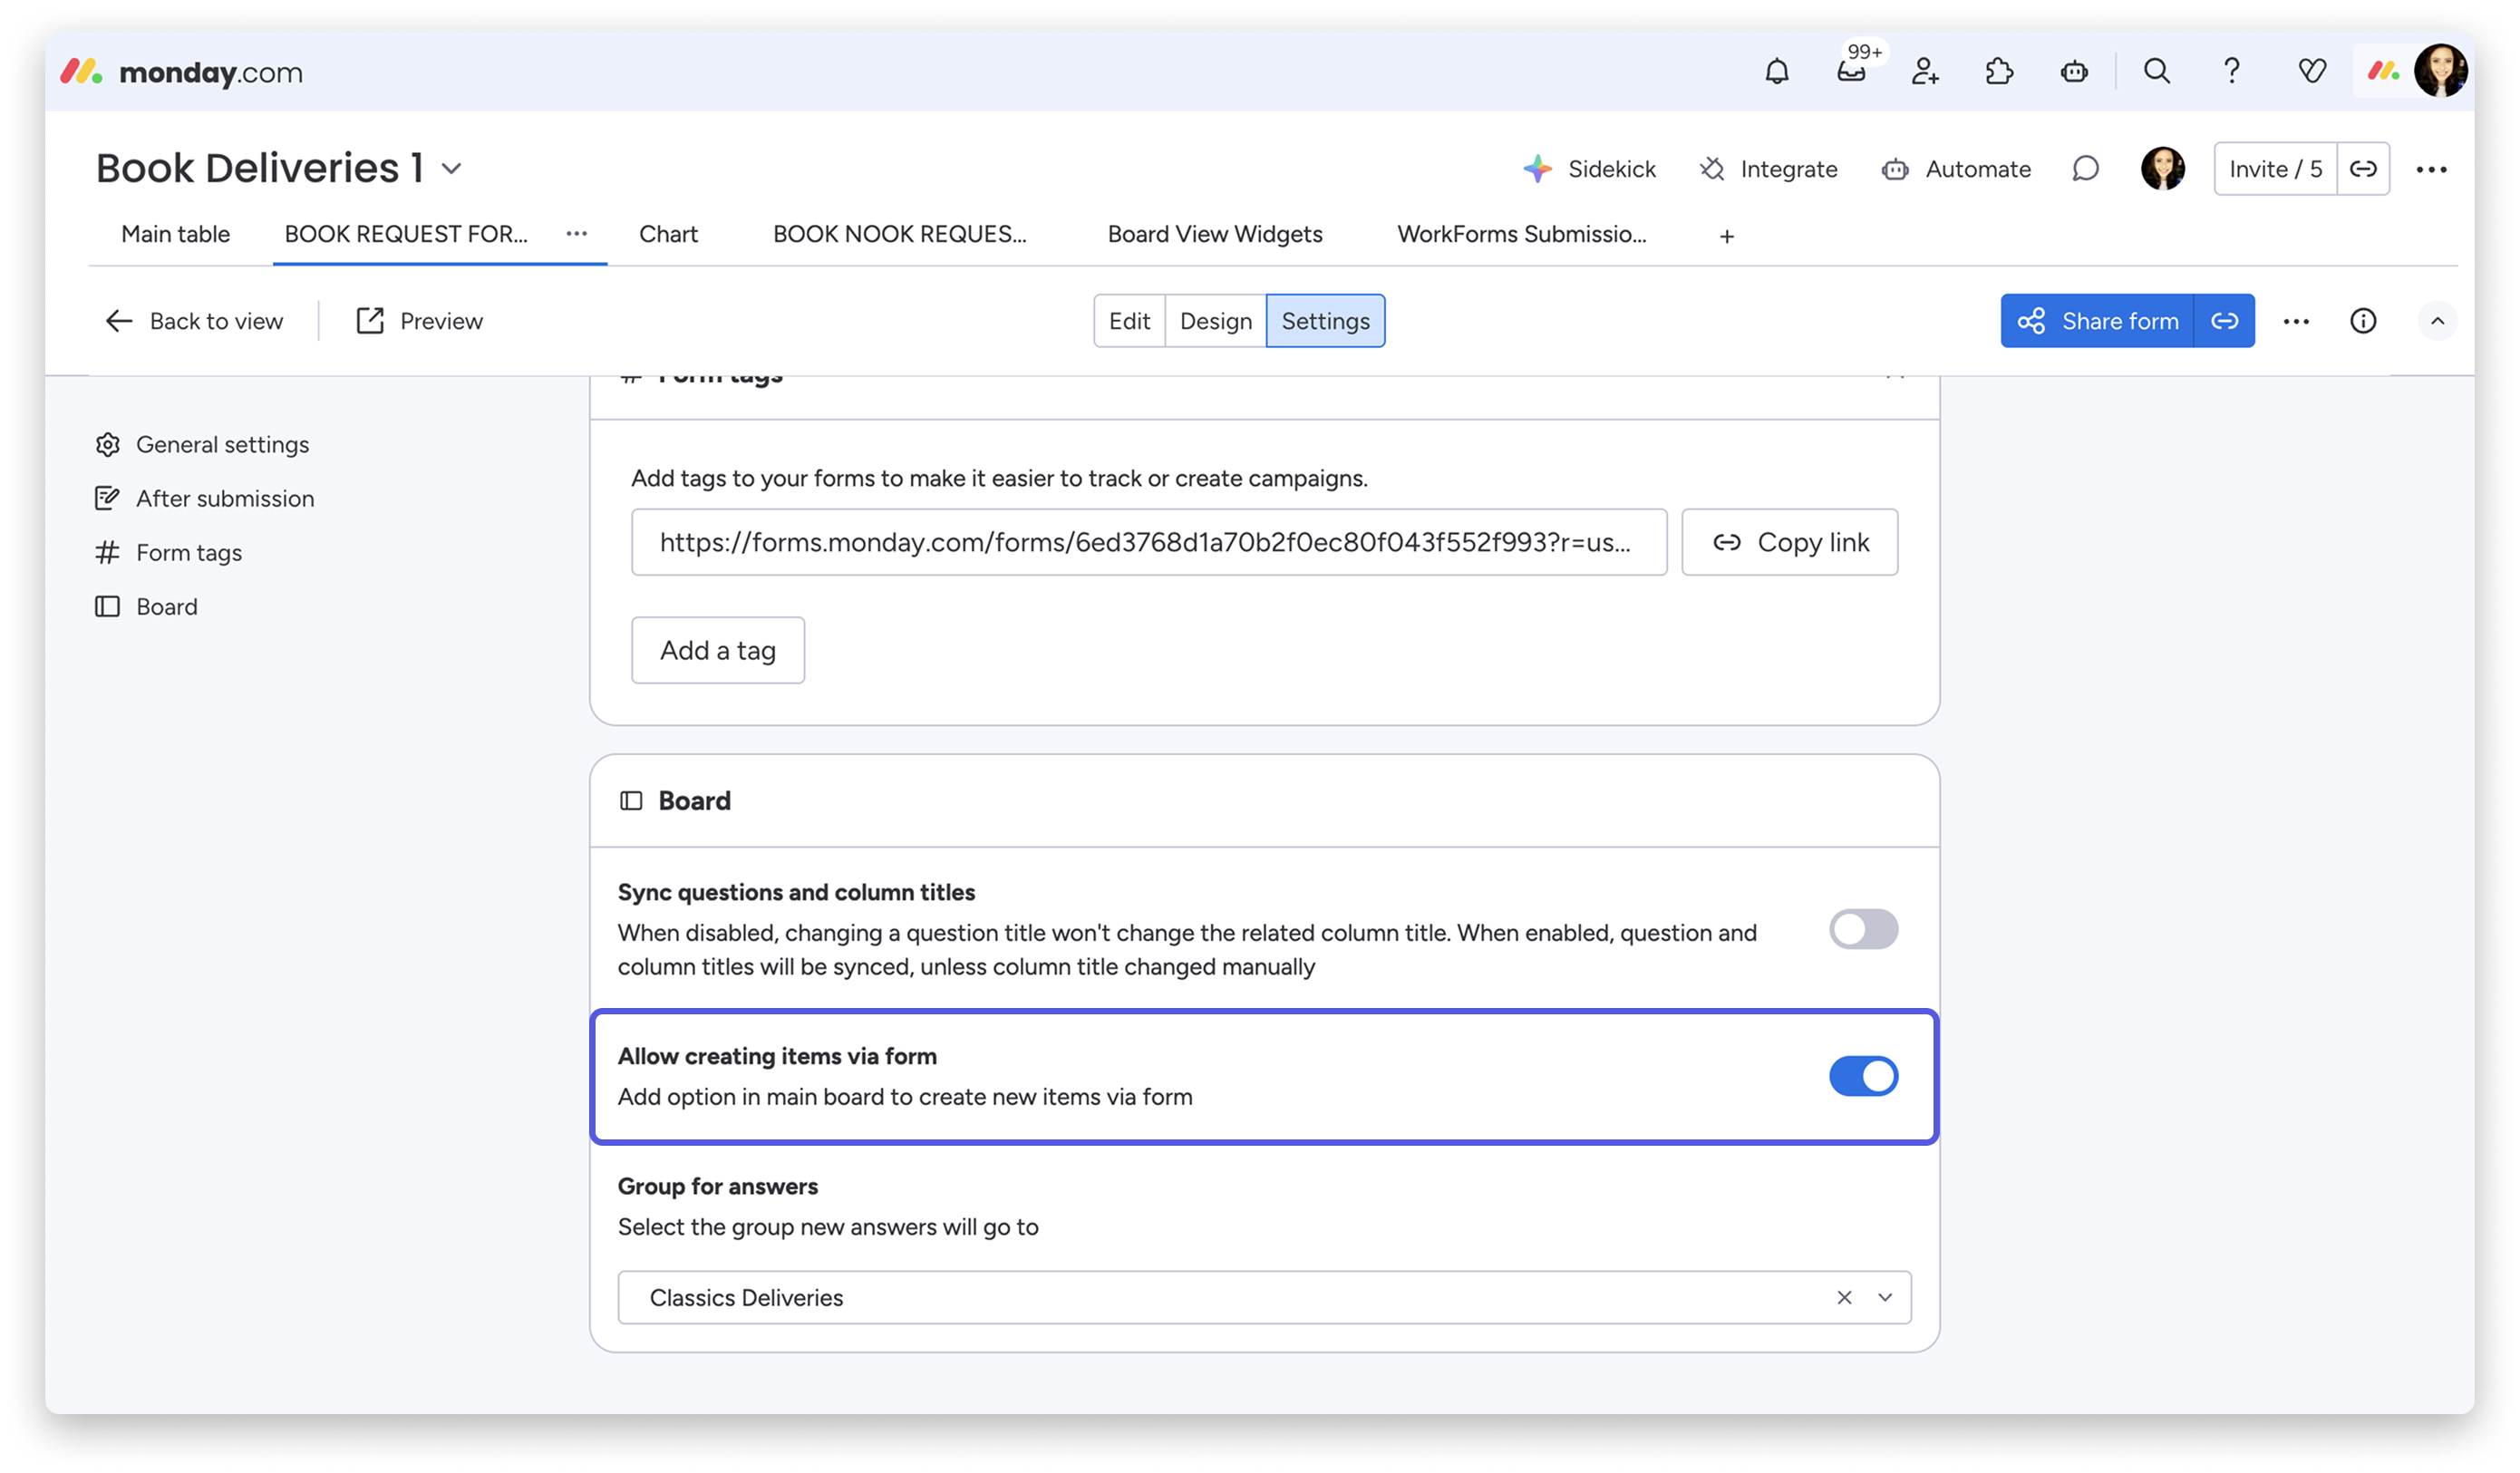Jump to Board section in sidebar
2520x1473 pixels.
coord(146,606)
